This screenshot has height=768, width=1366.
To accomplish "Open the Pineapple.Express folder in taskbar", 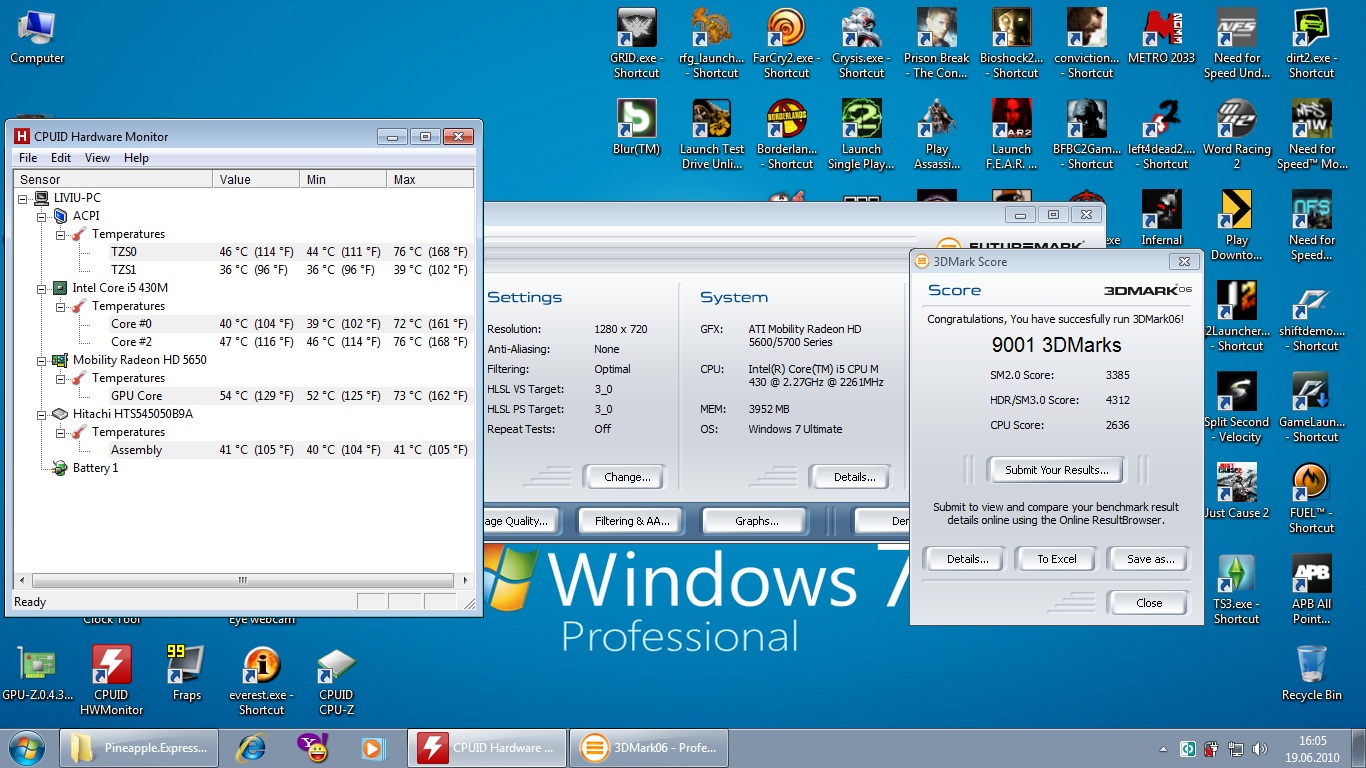I will pos(138,748).
